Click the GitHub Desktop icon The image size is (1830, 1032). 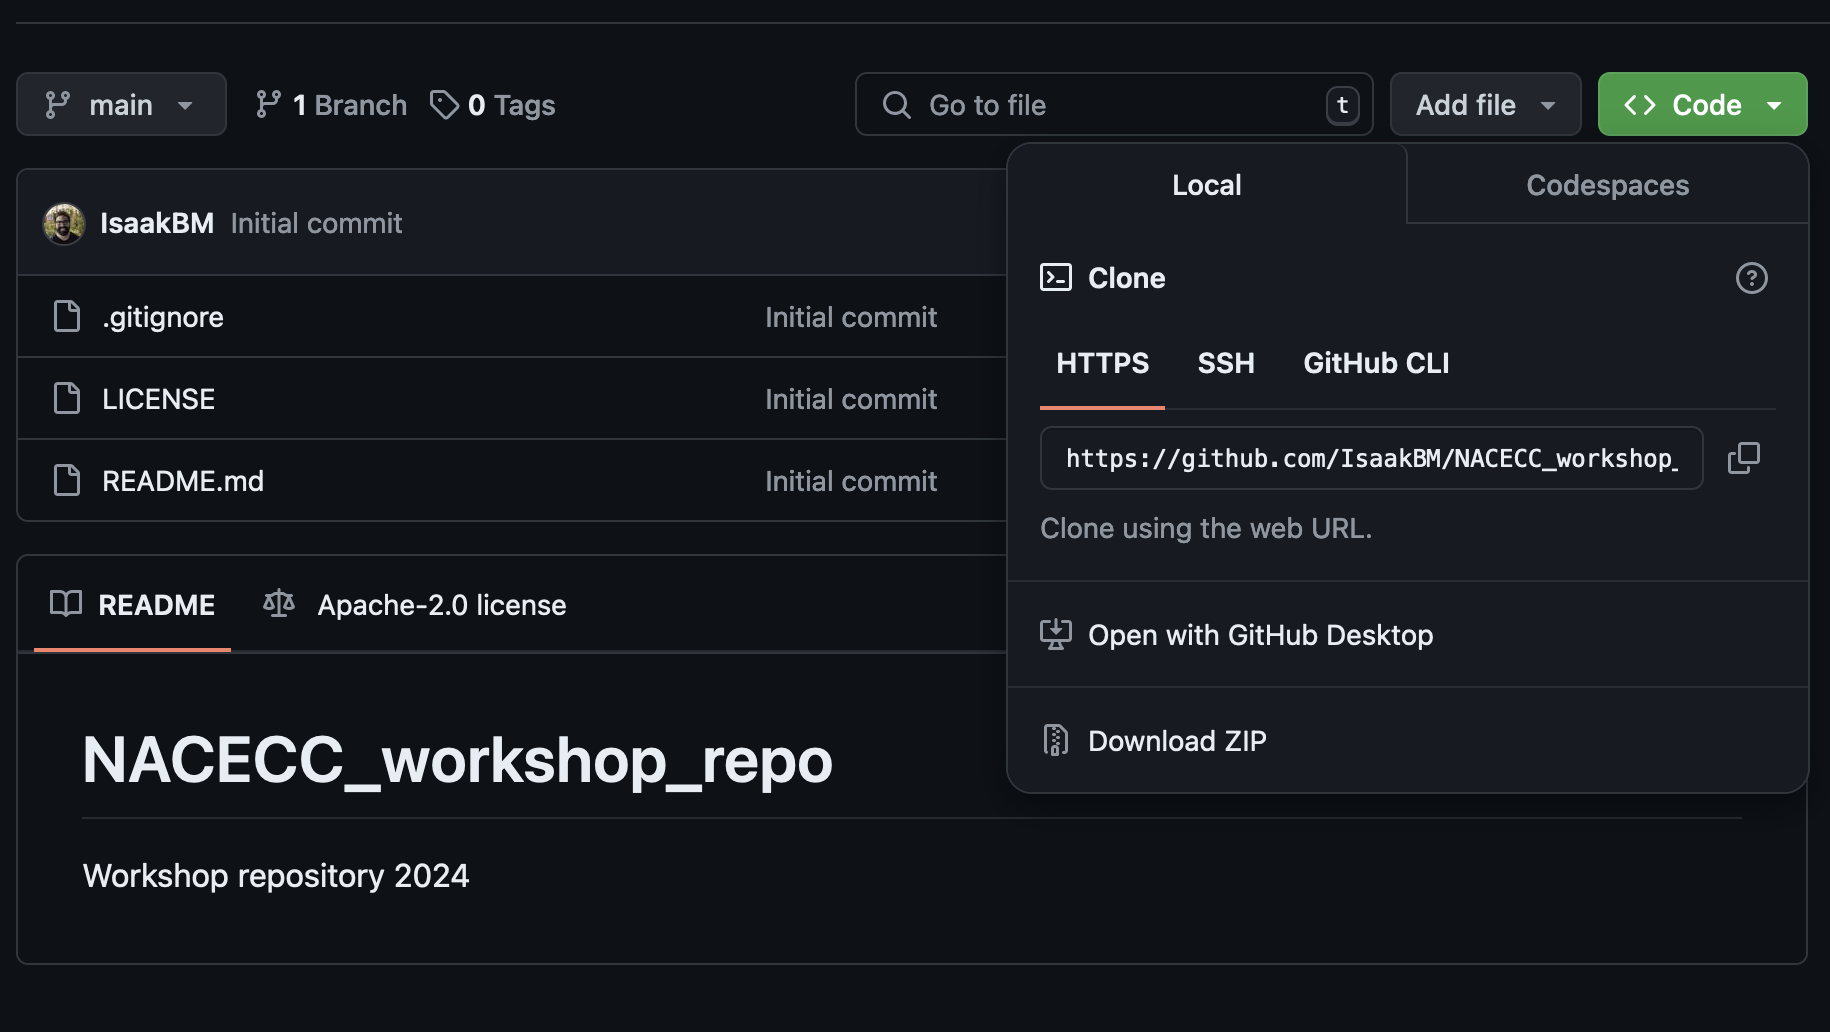point(1056,635)
